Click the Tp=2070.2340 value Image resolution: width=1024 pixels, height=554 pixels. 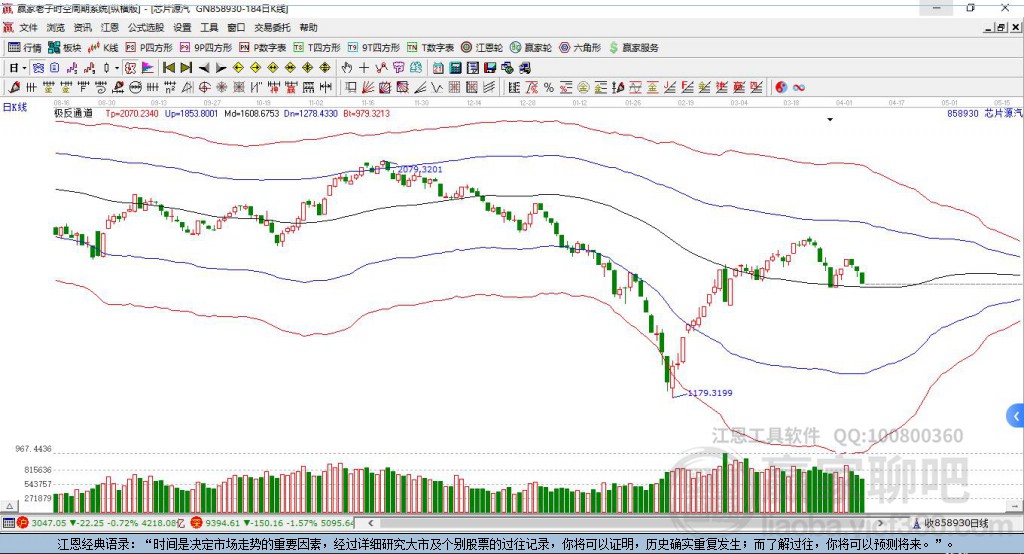pyautogui.click(x=132, y=113)
